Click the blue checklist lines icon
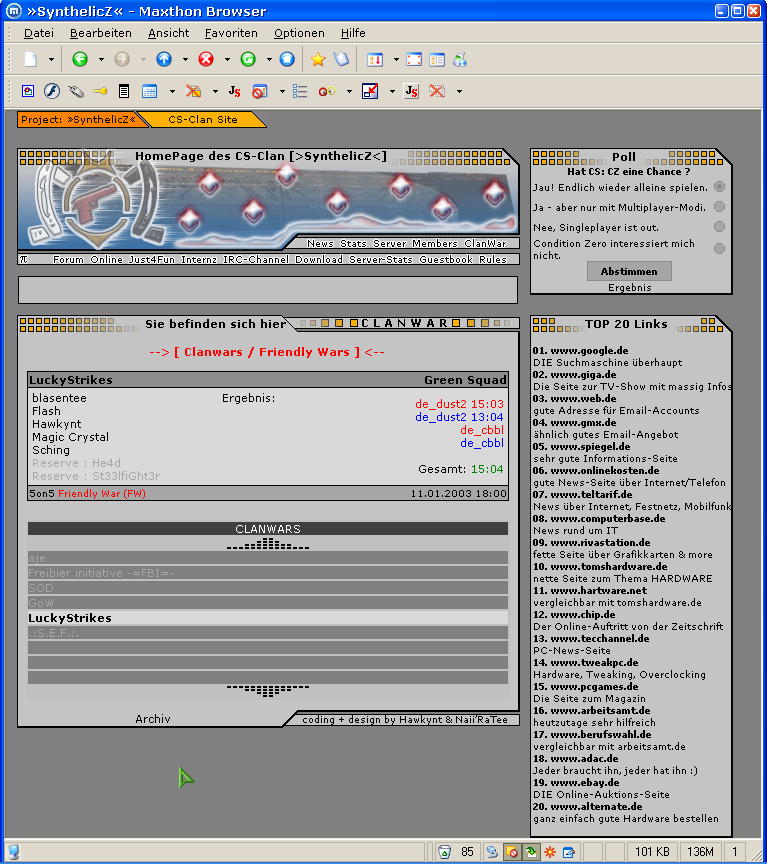This screenshot has height=864, width=767. pos(300,91)
